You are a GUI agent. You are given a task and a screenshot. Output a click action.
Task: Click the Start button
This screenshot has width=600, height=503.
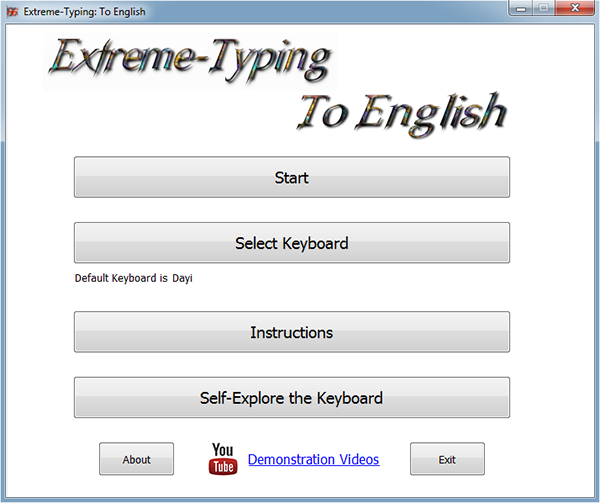(x=292, y=177)
